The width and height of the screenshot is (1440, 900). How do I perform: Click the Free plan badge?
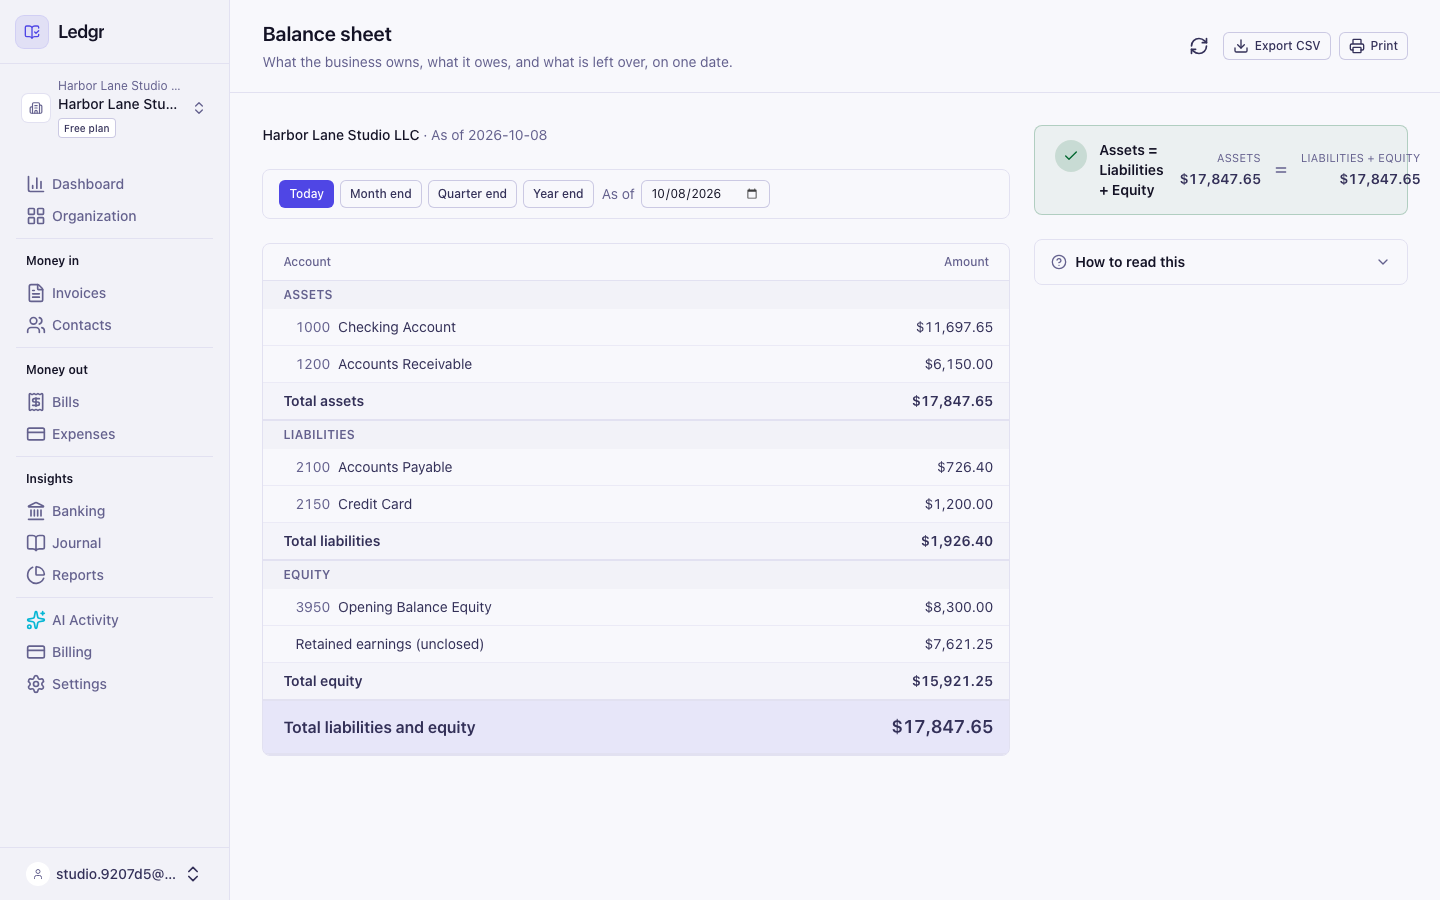point(87,128)
